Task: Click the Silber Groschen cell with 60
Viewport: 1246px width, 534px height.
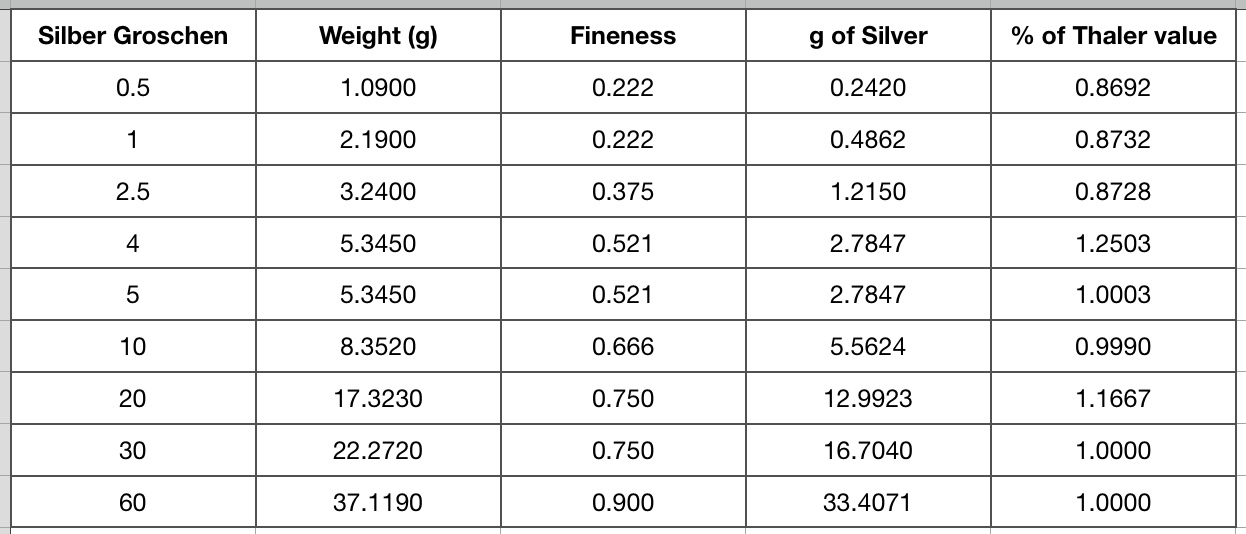Action: click(133, 502)
